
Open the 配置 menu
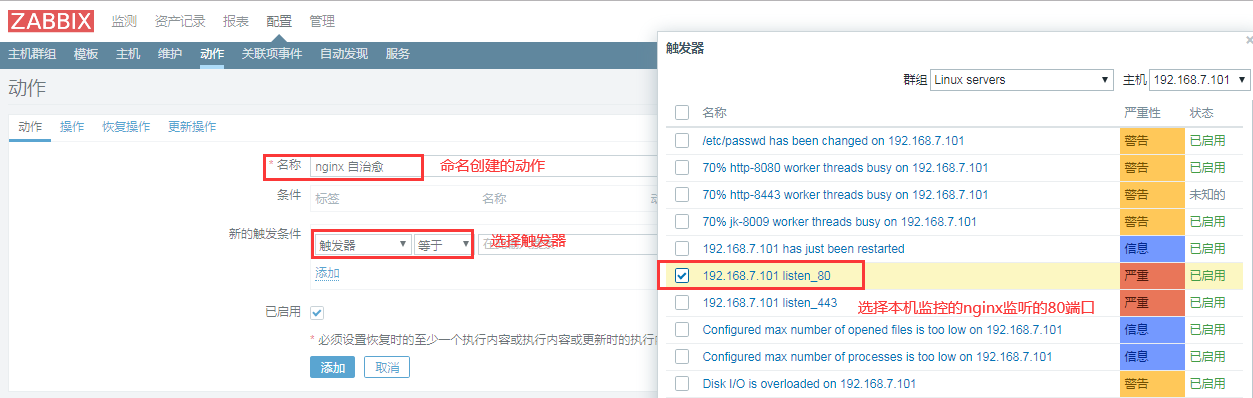coord(280,21)
